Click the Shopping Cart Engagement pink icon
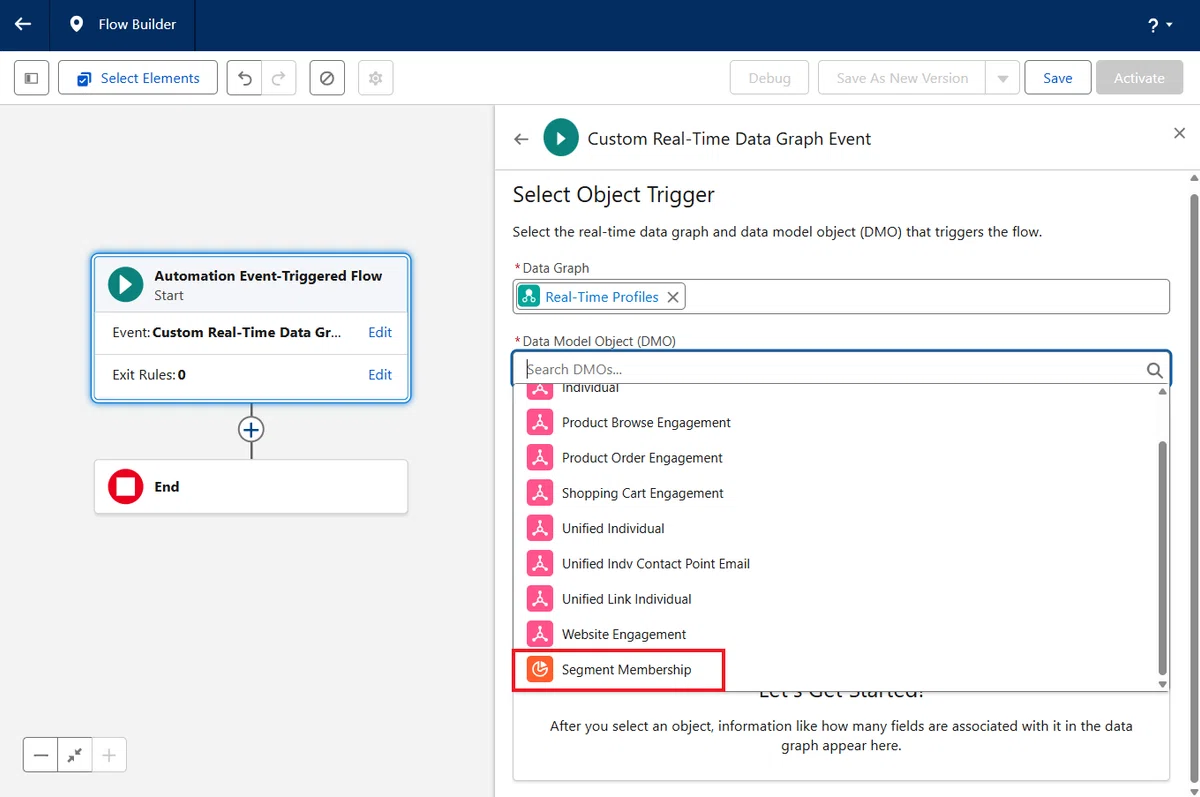The image size is (1200, 797). (540, 493)
